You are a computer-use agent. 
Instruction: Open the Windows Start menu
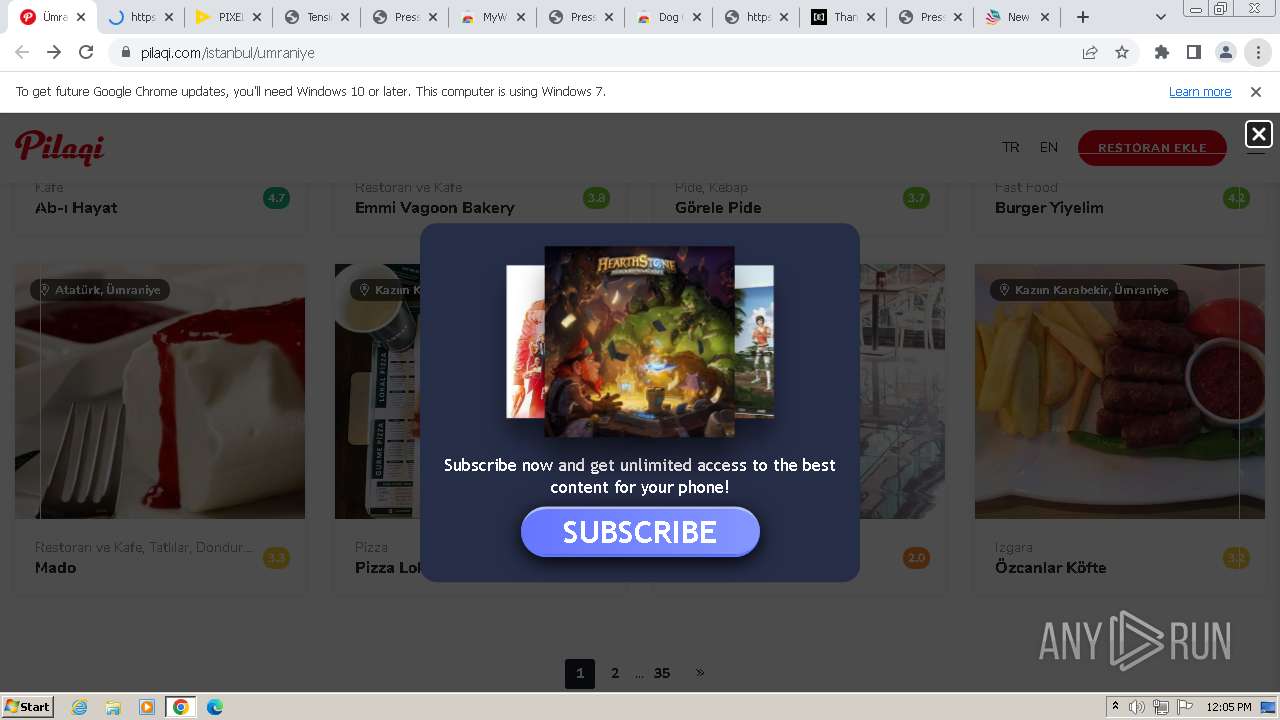27,706
